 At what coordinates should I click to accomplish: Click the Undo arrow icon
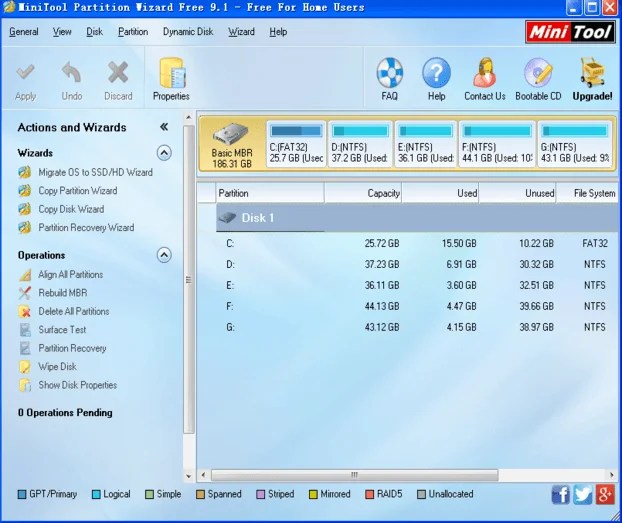click(71, 73)
